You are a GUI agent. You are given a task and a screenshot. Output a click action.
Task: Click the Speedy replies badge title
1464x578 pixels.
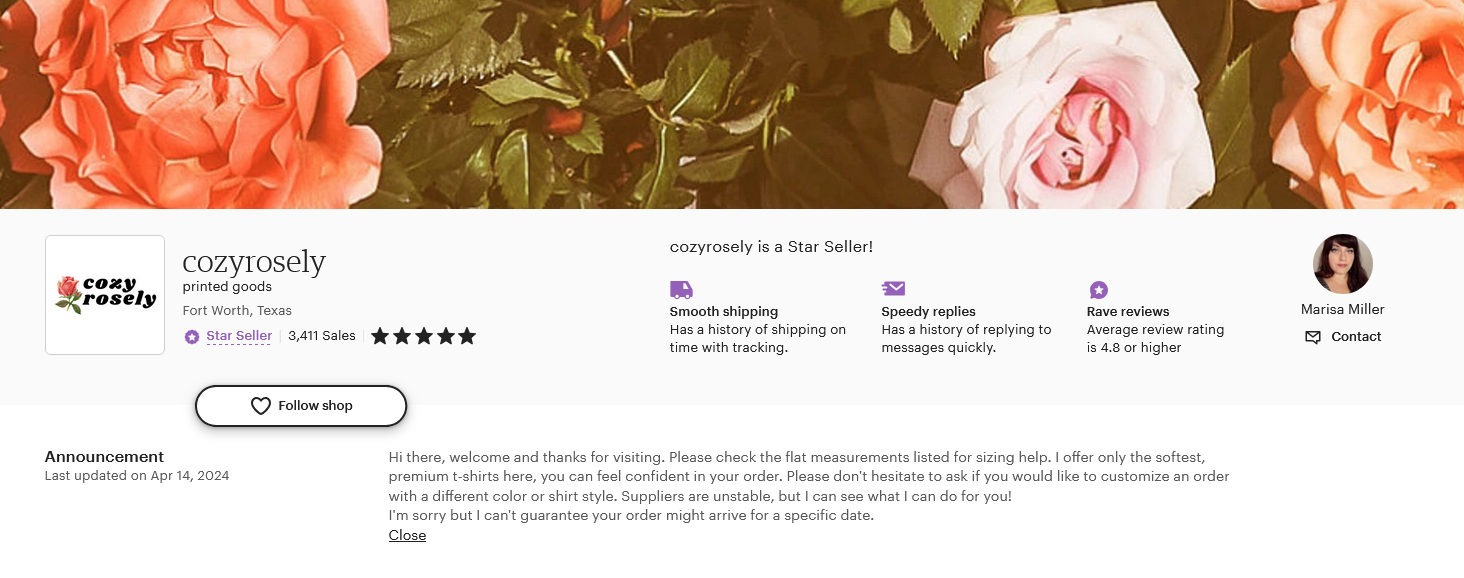coord(928,311)
